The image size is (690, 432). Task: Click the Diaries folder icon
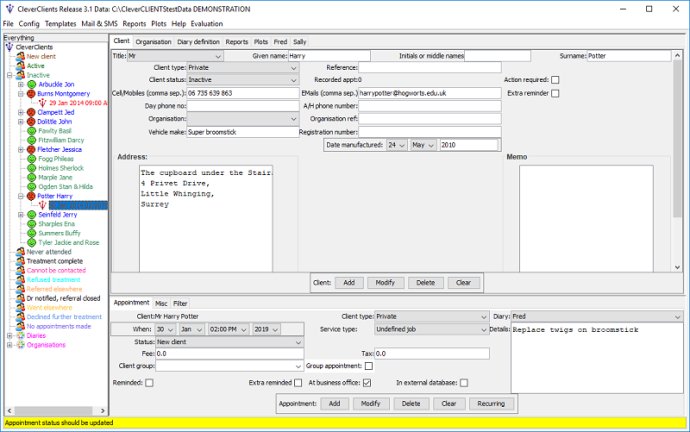click(20, 336)
